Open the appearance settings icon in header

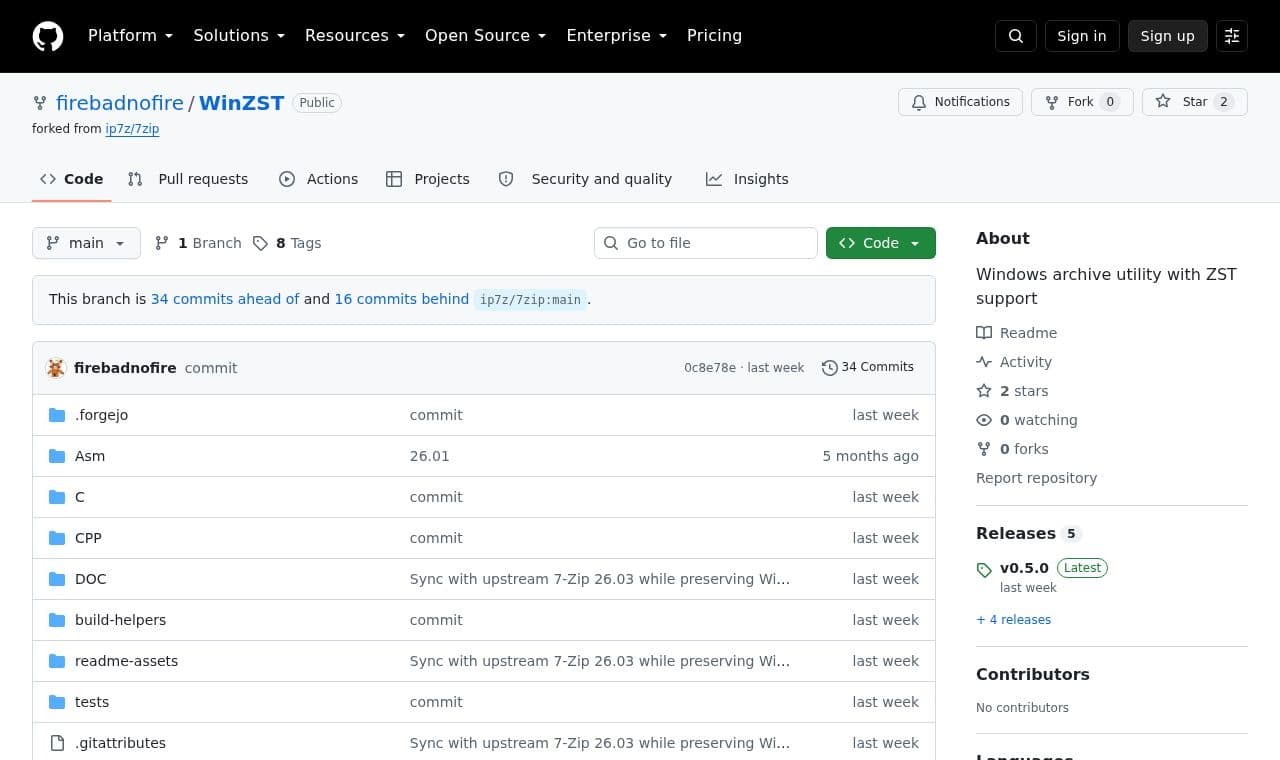point(1232,36)
